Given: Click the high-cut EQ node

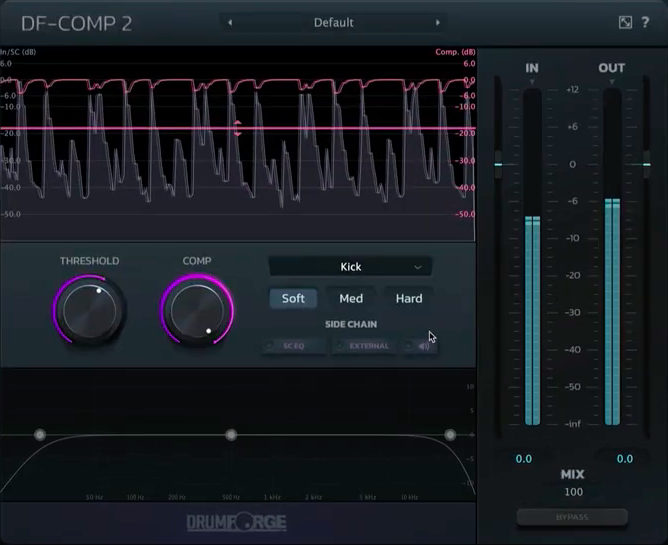Looking at the screenshot, I should [450, 435].
